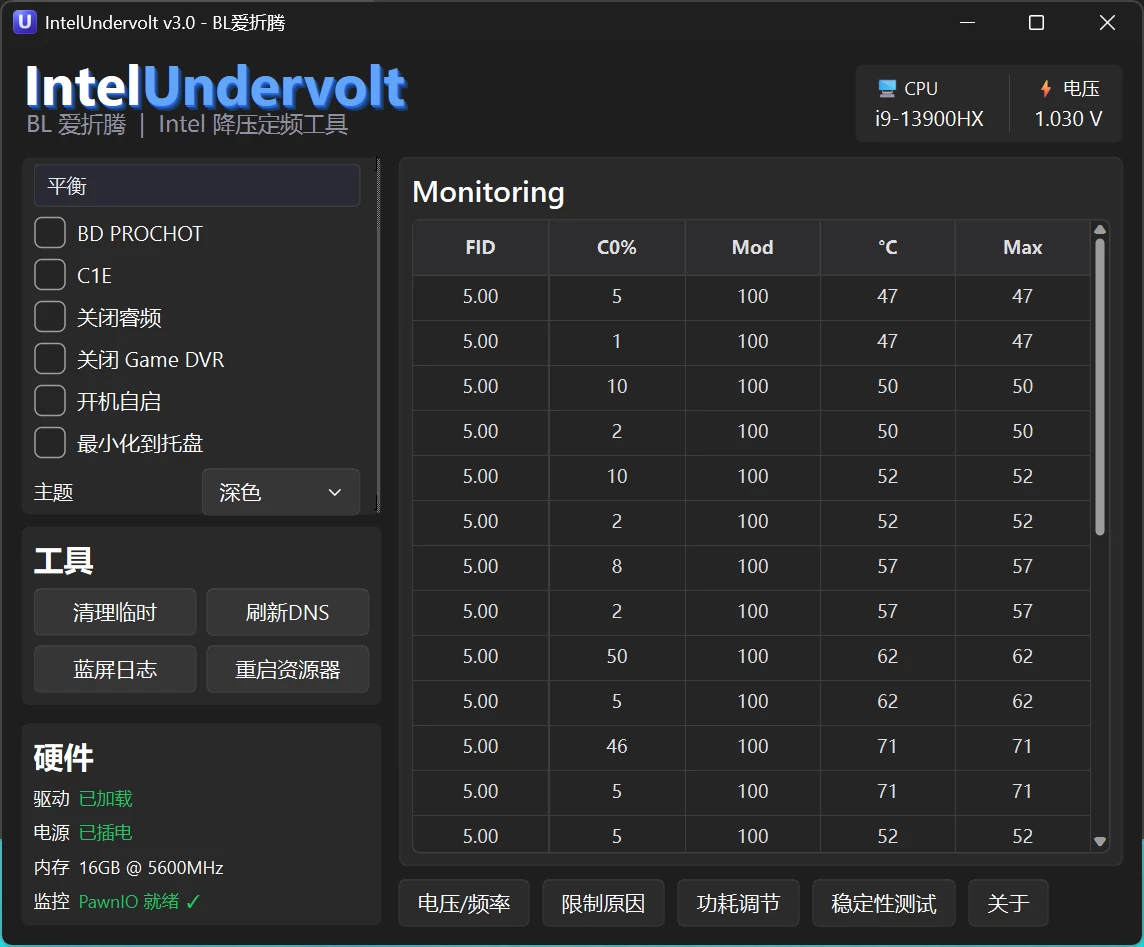
Task: Enable the 开机自启 checkbox
Action: click(x=50, y=401)
